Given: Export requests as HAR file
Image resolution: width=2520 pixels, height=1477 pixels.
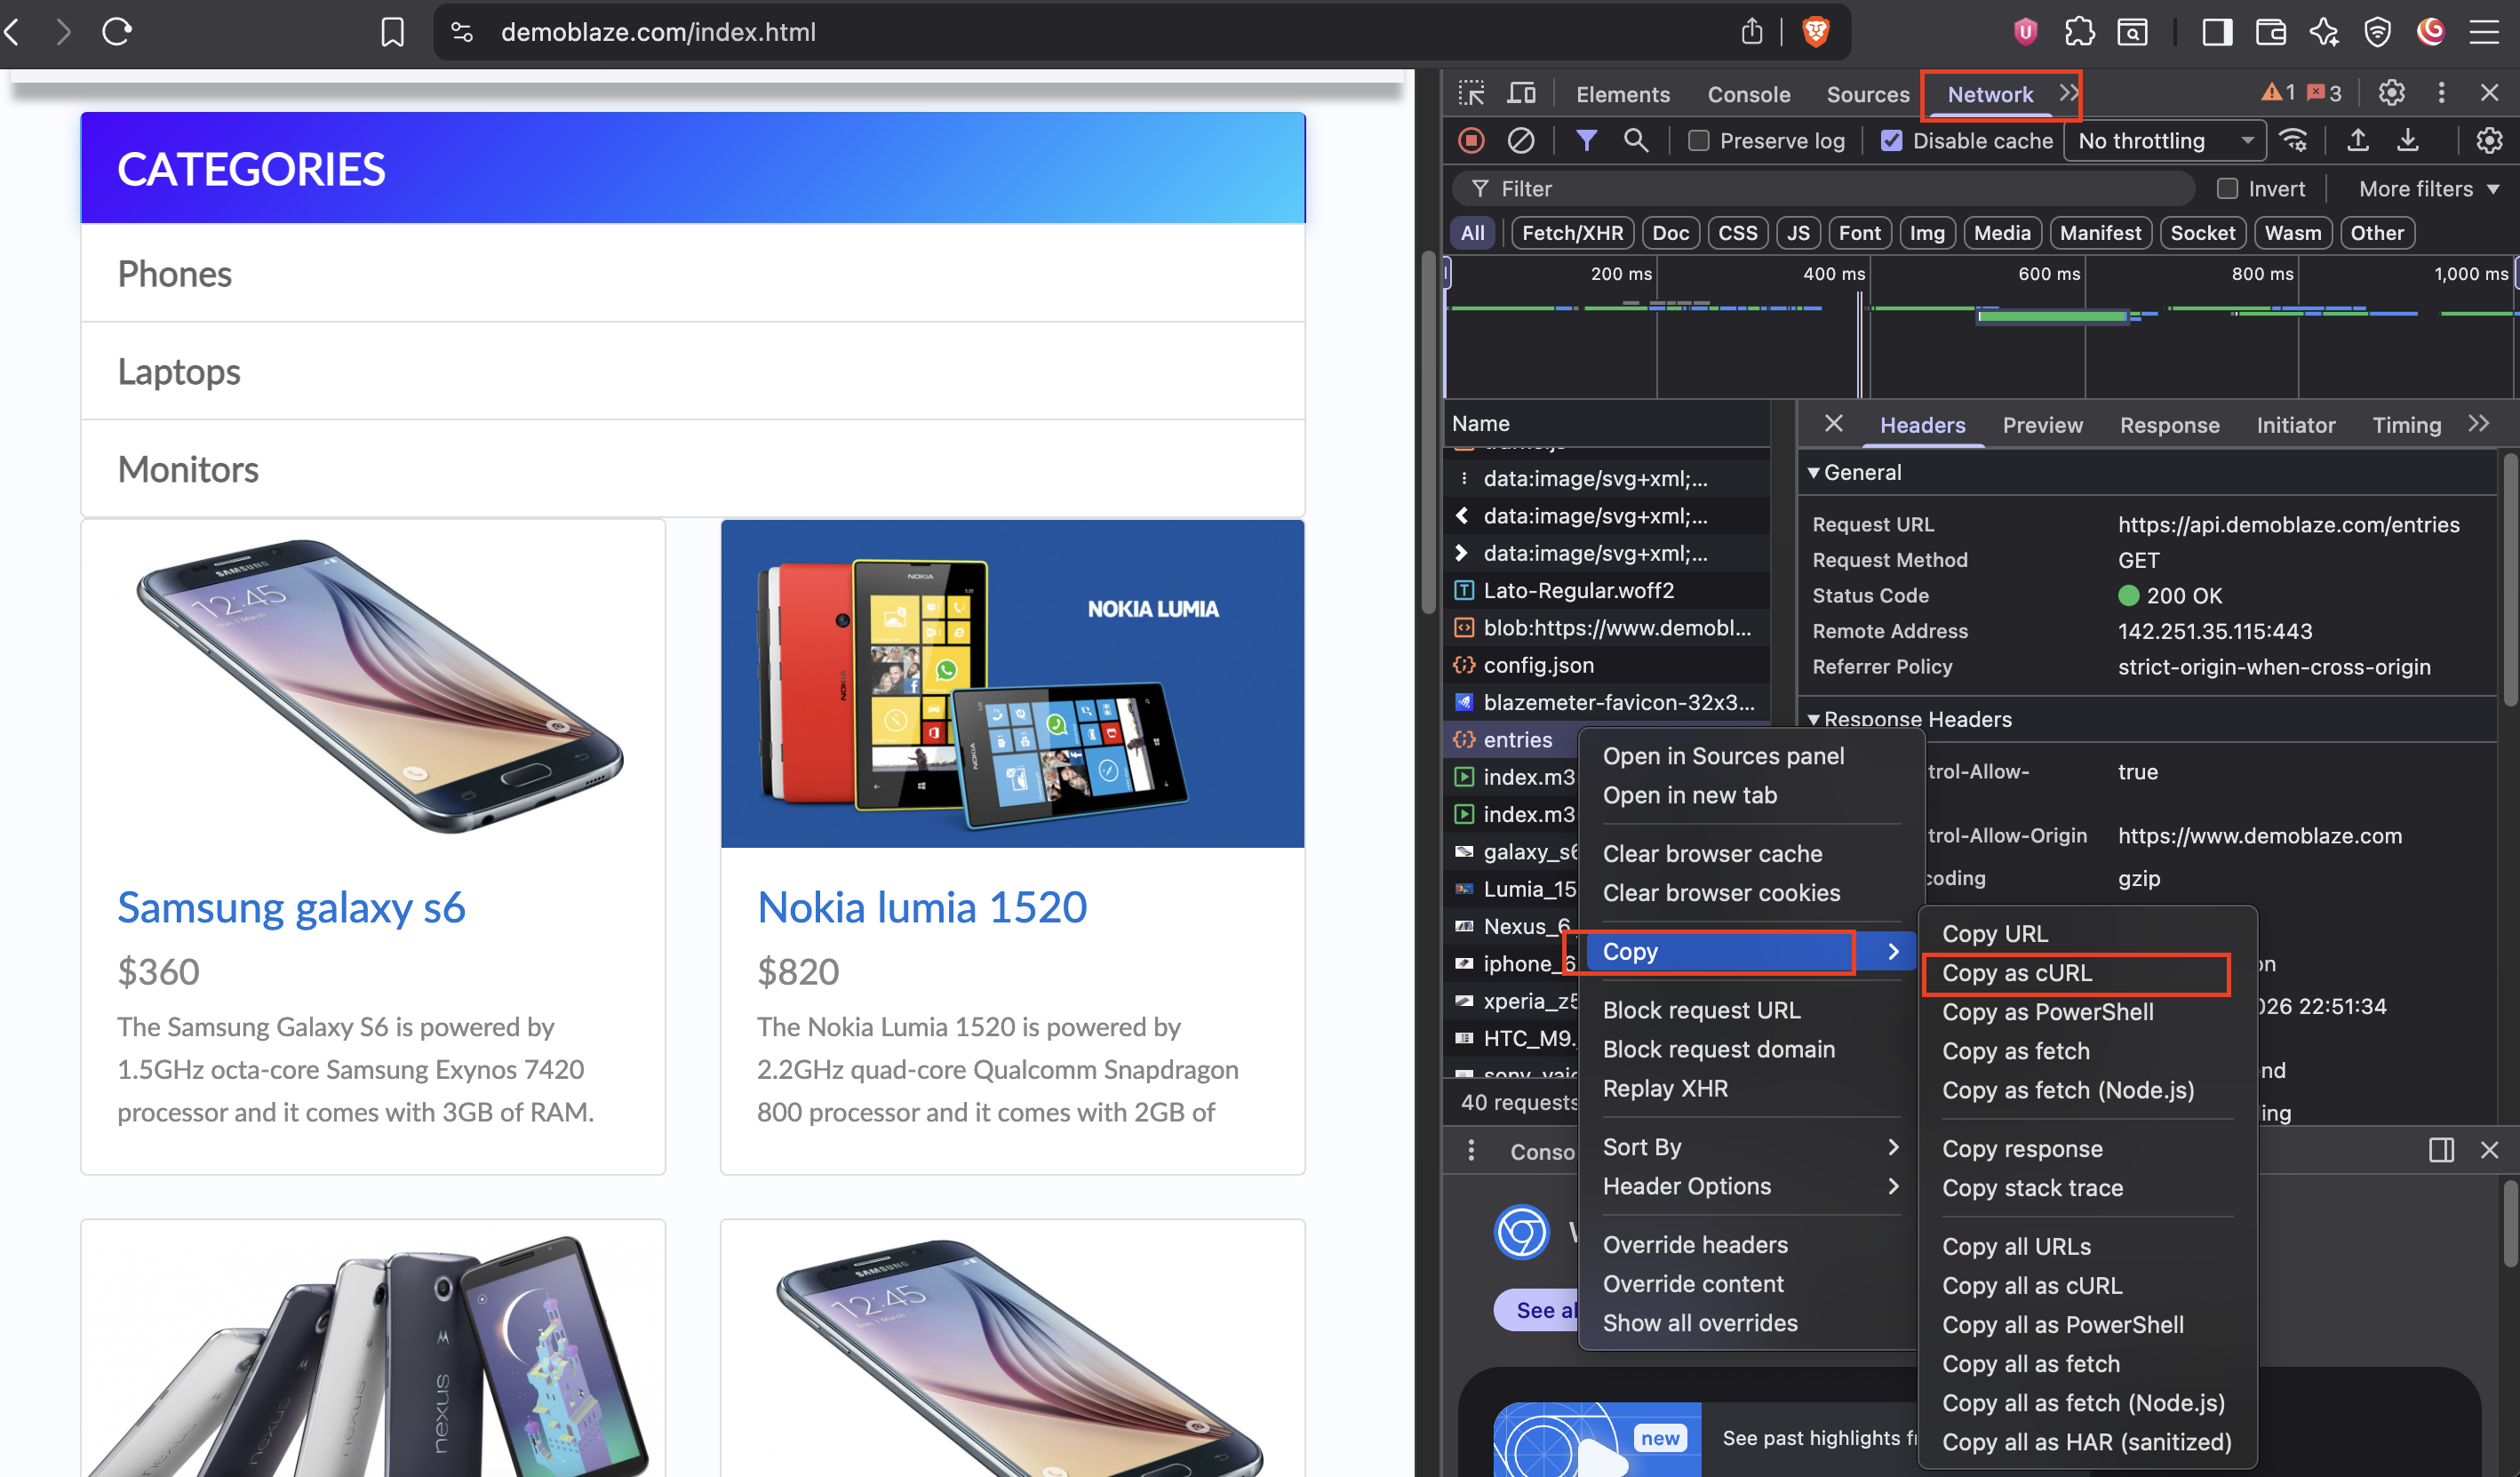Looking at the screenshot, I should [2409, 140].
